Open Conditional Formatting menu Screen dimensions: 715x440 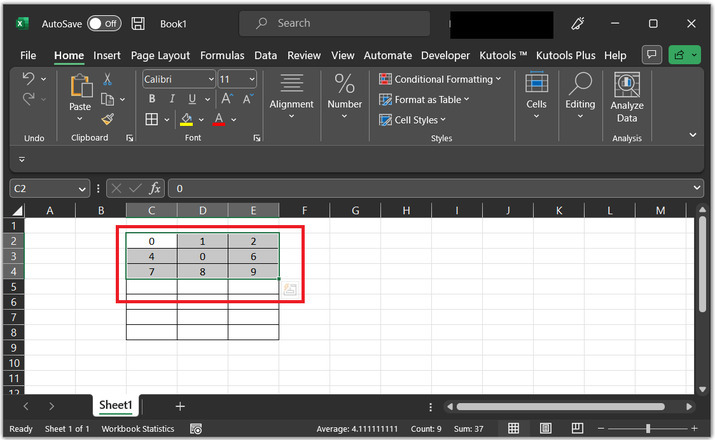tap(440, 79)
